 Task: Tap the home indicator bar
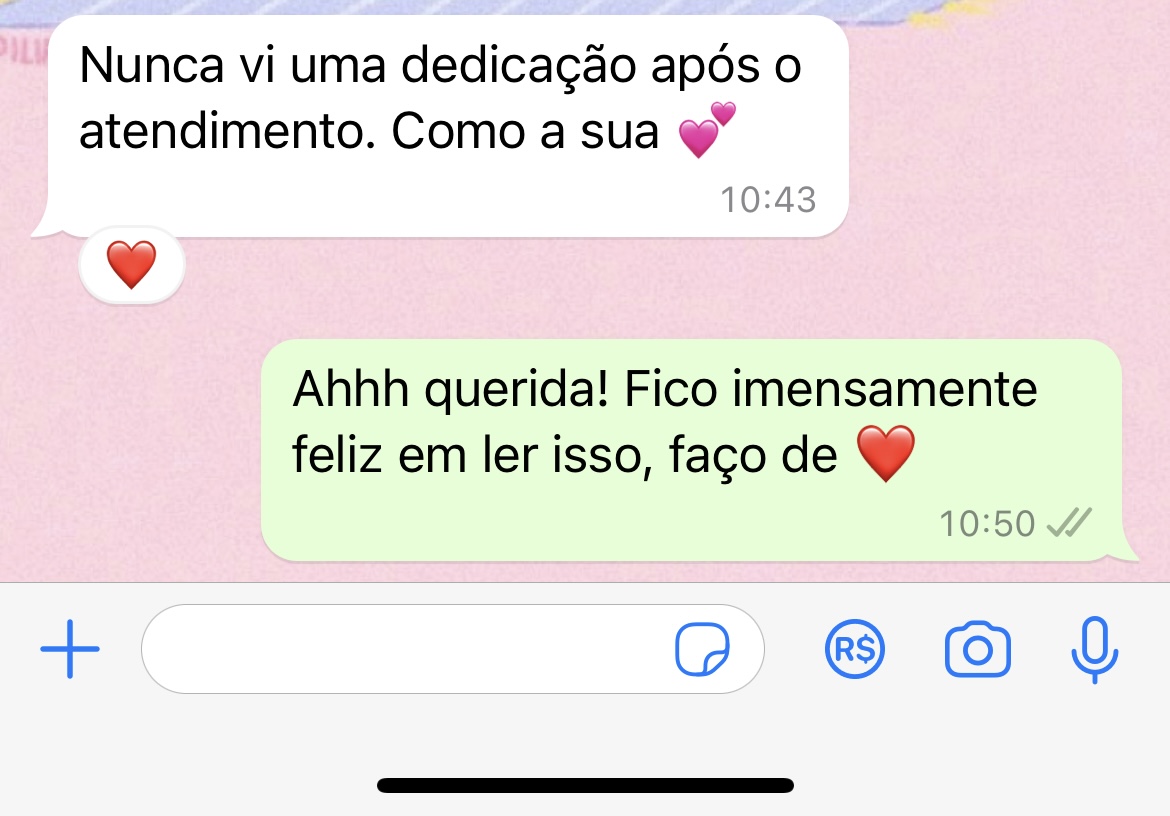pos(585,785)
